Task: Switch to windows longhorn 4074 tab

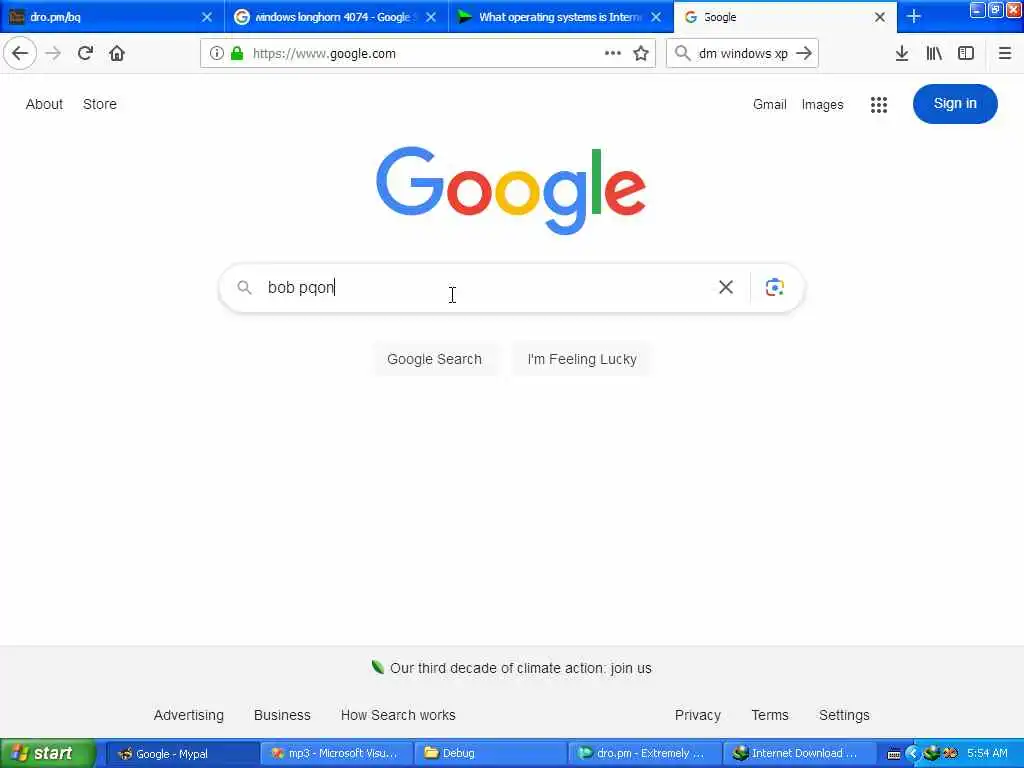Action: pyautogui.click(x=336, y=17)
